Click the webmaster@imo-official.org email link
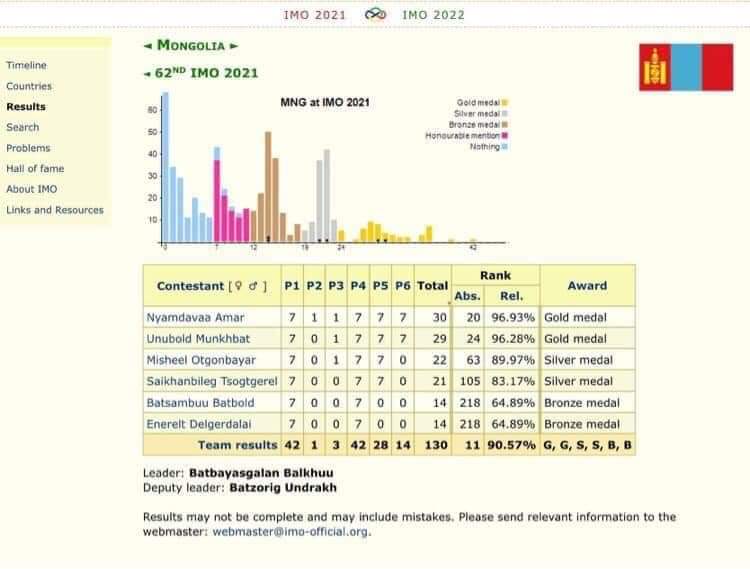Viewport: 750px width, 569px height. (x=290, y=532)
